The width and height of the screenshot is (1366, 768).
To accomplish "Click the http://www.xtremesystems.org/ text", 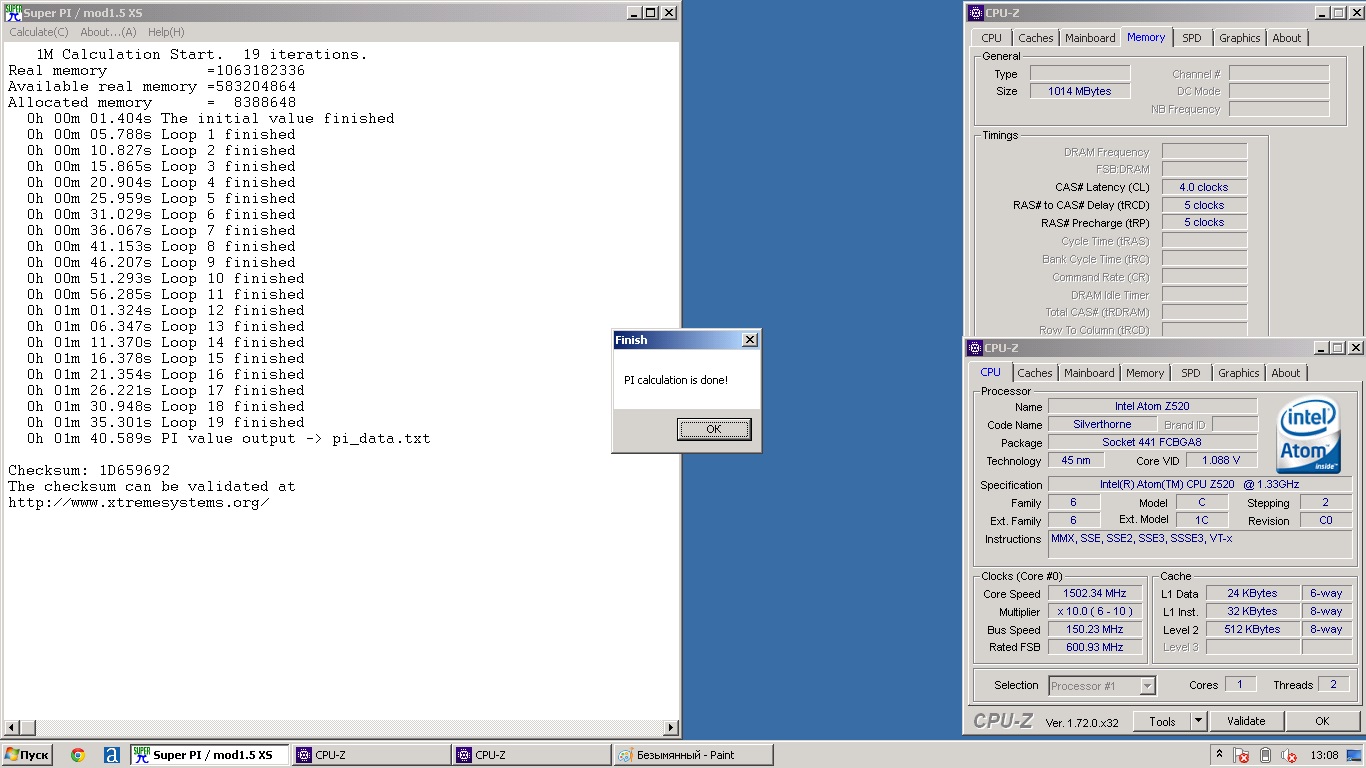I will coord(139,502).
